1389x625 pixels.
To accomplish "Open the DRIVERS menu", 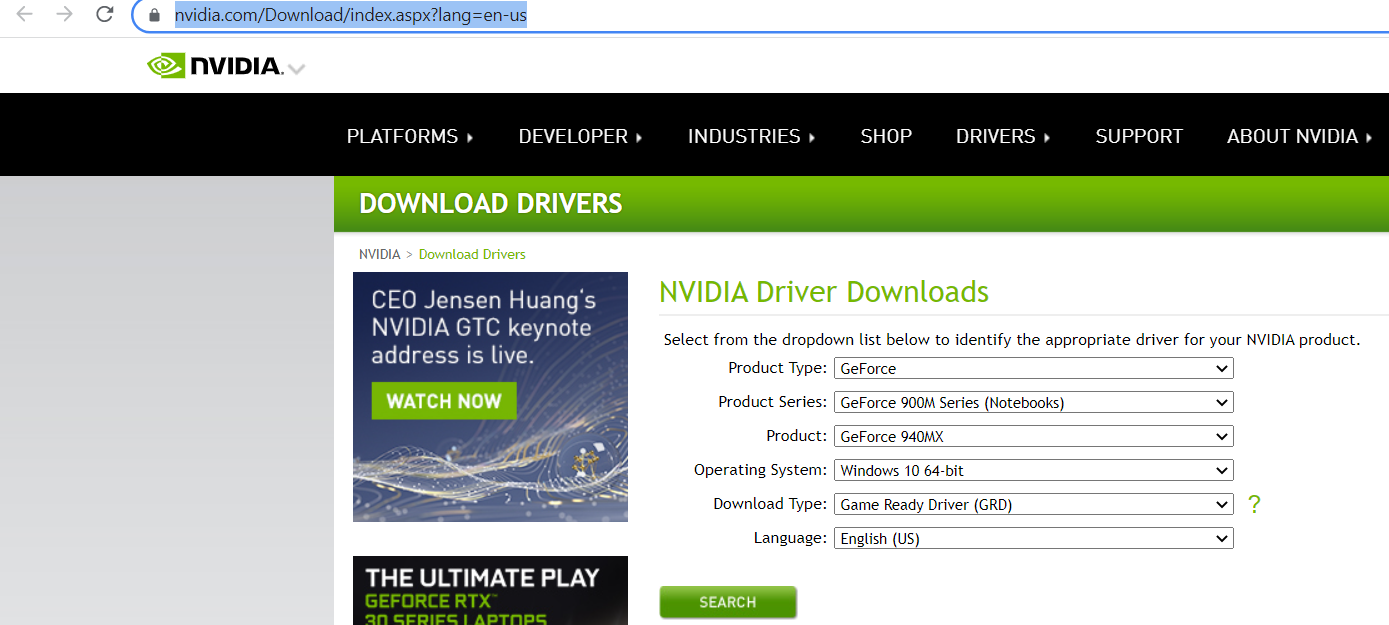I will [x=1003, y=136].
